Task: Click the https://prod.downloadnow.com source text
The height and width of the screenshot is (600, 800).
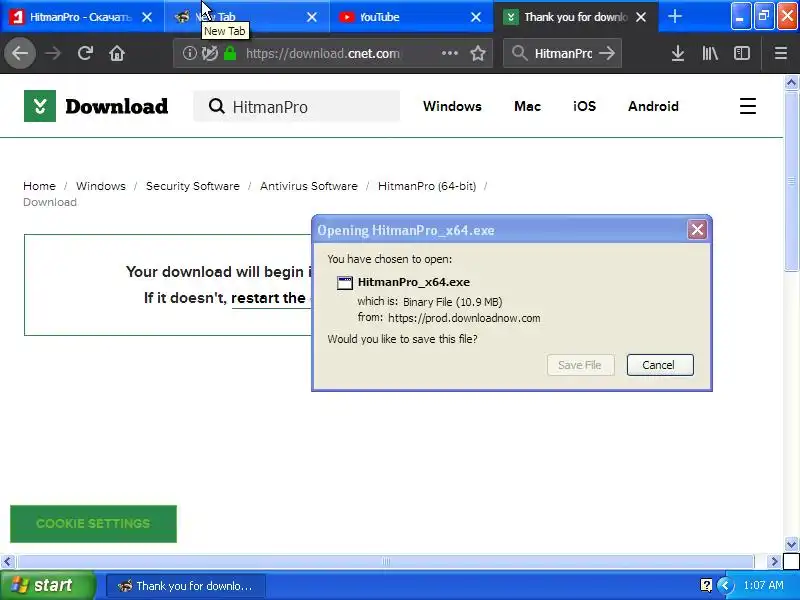Action: click(464, 318)
